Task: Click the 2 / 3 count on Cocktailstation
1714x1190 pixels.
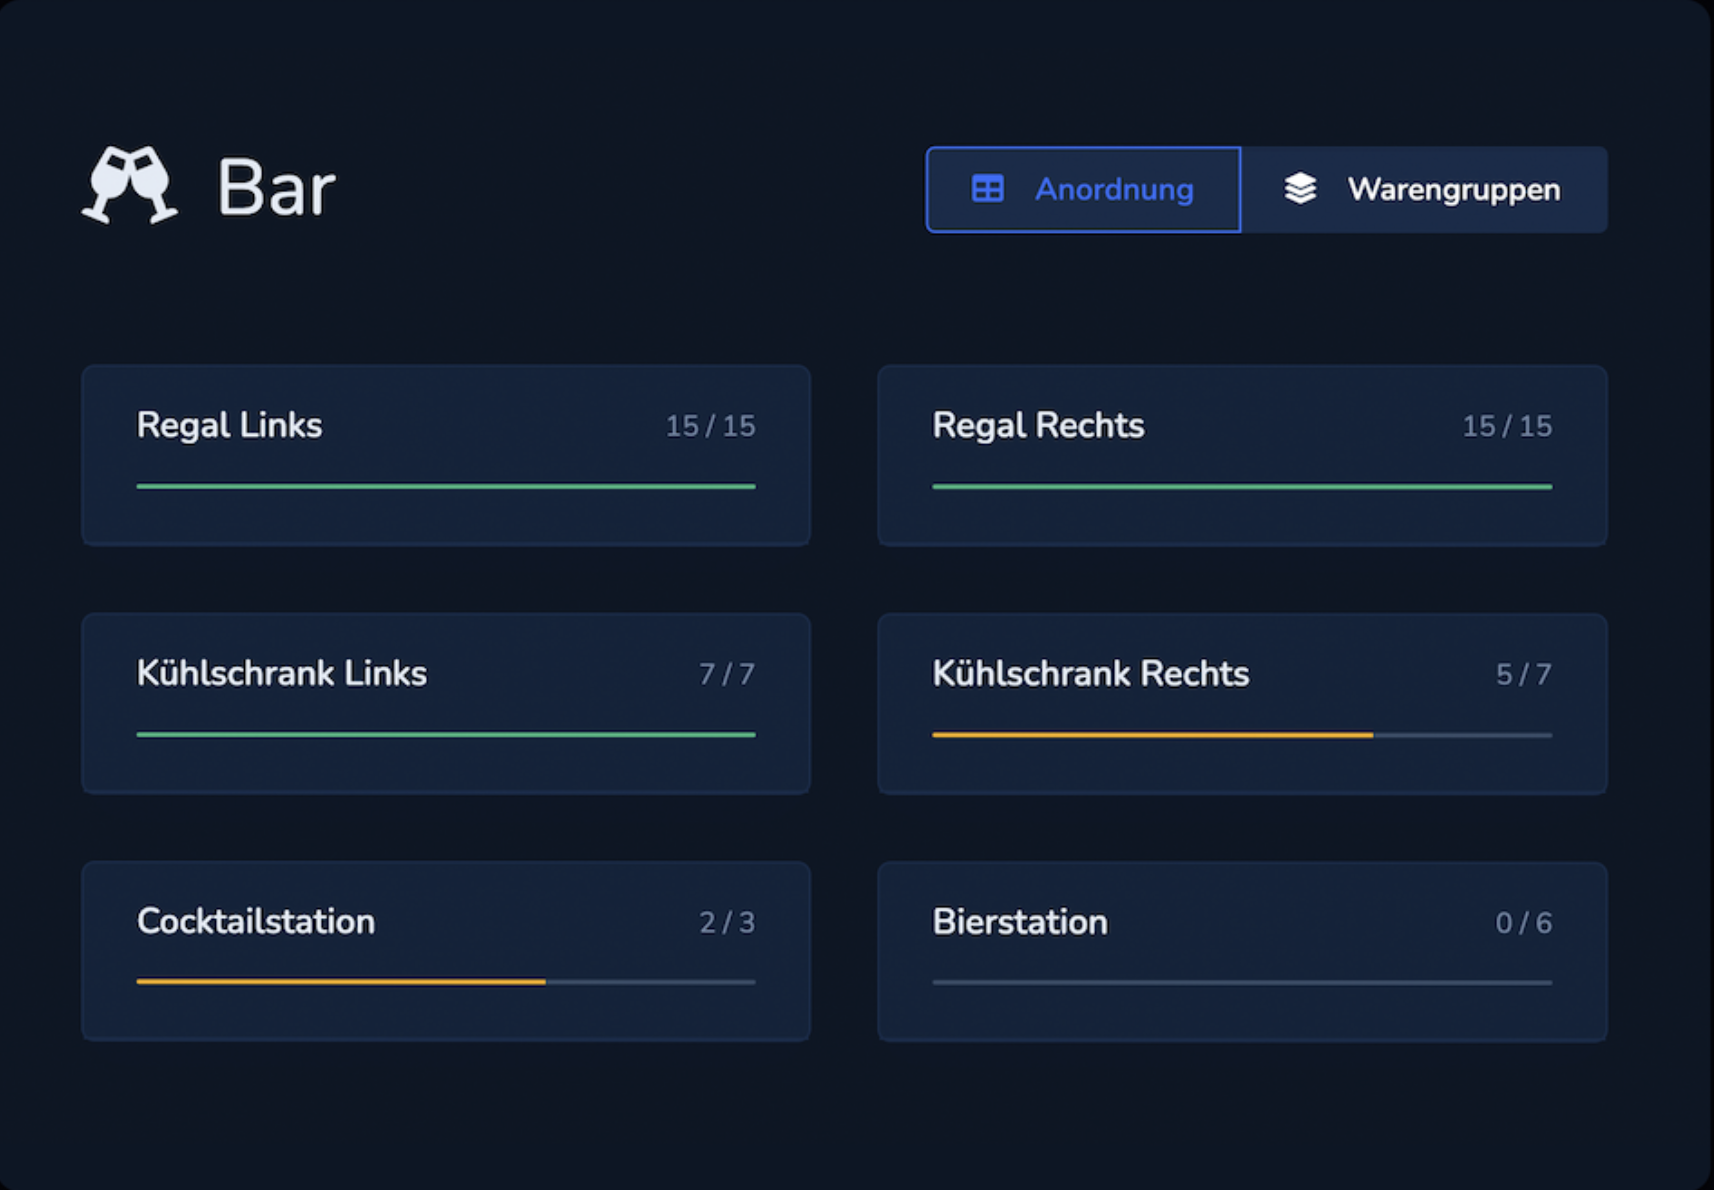Action: coord(727,922)
